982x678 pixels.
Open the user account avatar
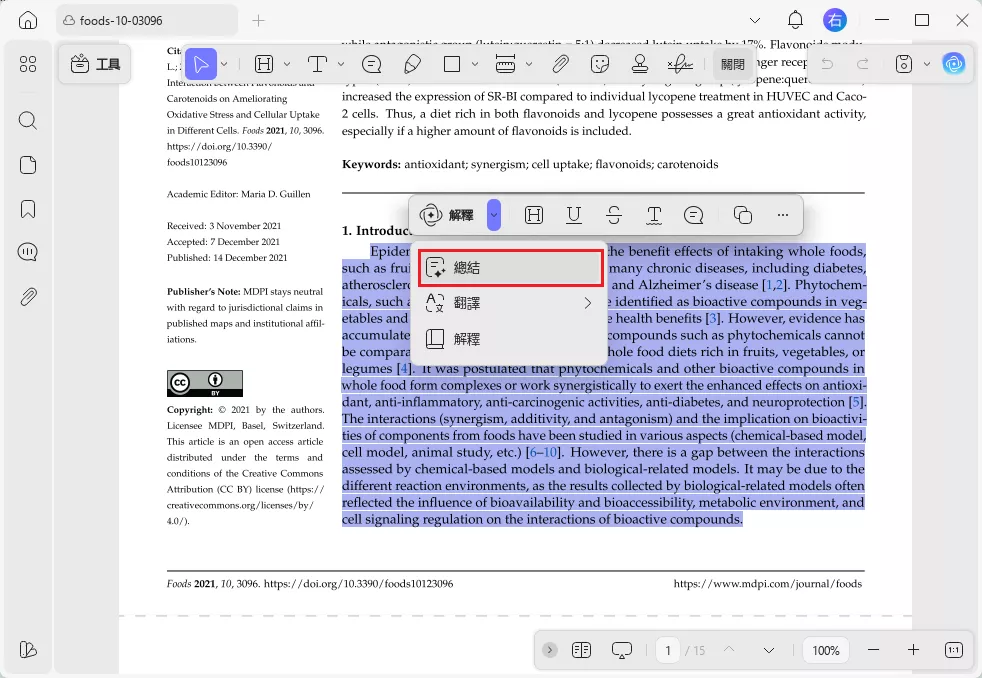835,20
